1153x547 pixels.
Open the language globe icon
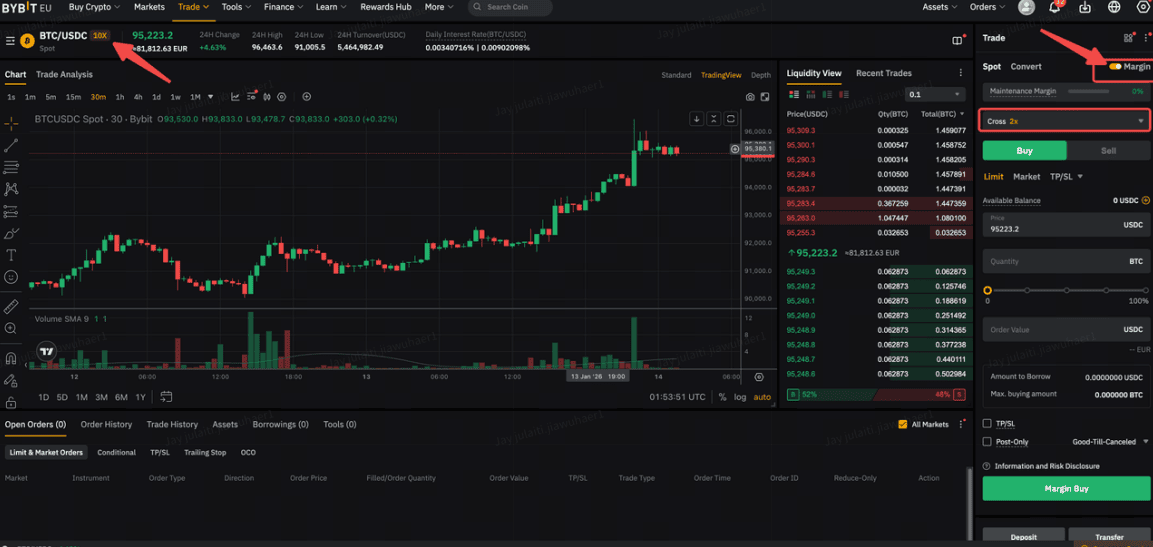(1114, 7)
